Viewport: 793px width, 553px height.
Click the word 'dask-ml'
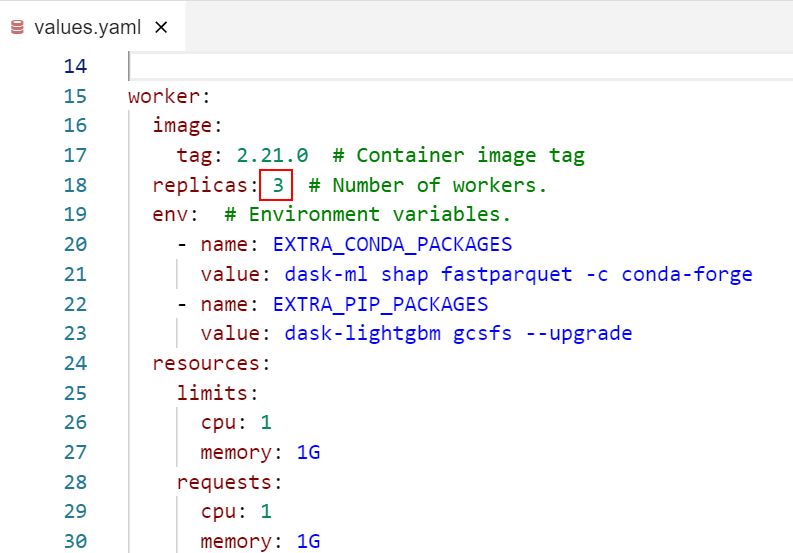pyautogui.click(x=326, y=274)
